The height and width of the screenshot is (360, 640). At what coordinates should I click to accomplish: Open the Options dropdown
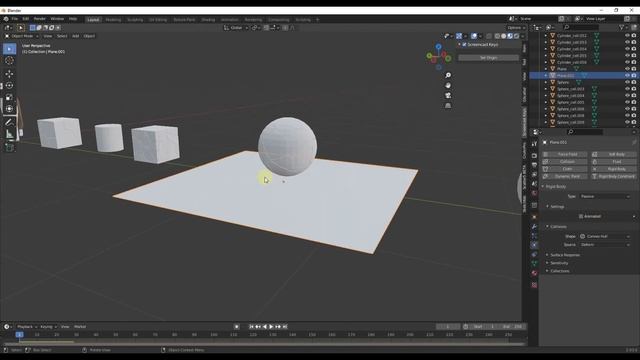(x=516, y=28)
